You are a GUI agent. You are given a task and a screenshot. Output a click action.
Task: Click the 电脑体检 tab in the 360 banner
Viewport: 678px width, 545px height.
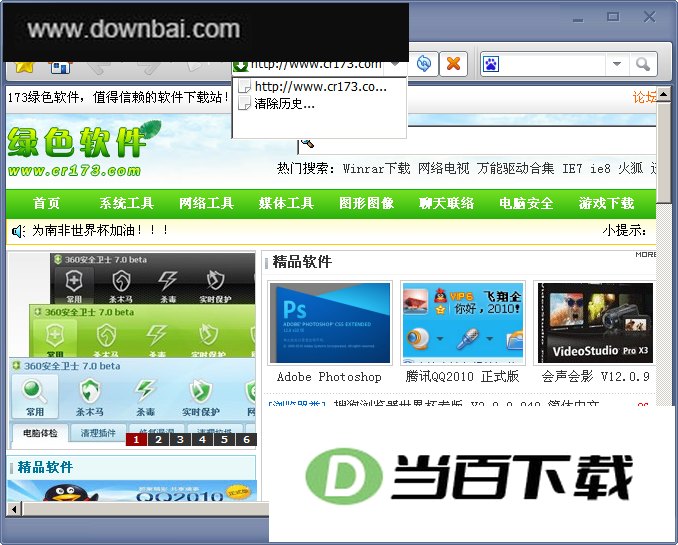pyautogui.click(x=40, y=433)
